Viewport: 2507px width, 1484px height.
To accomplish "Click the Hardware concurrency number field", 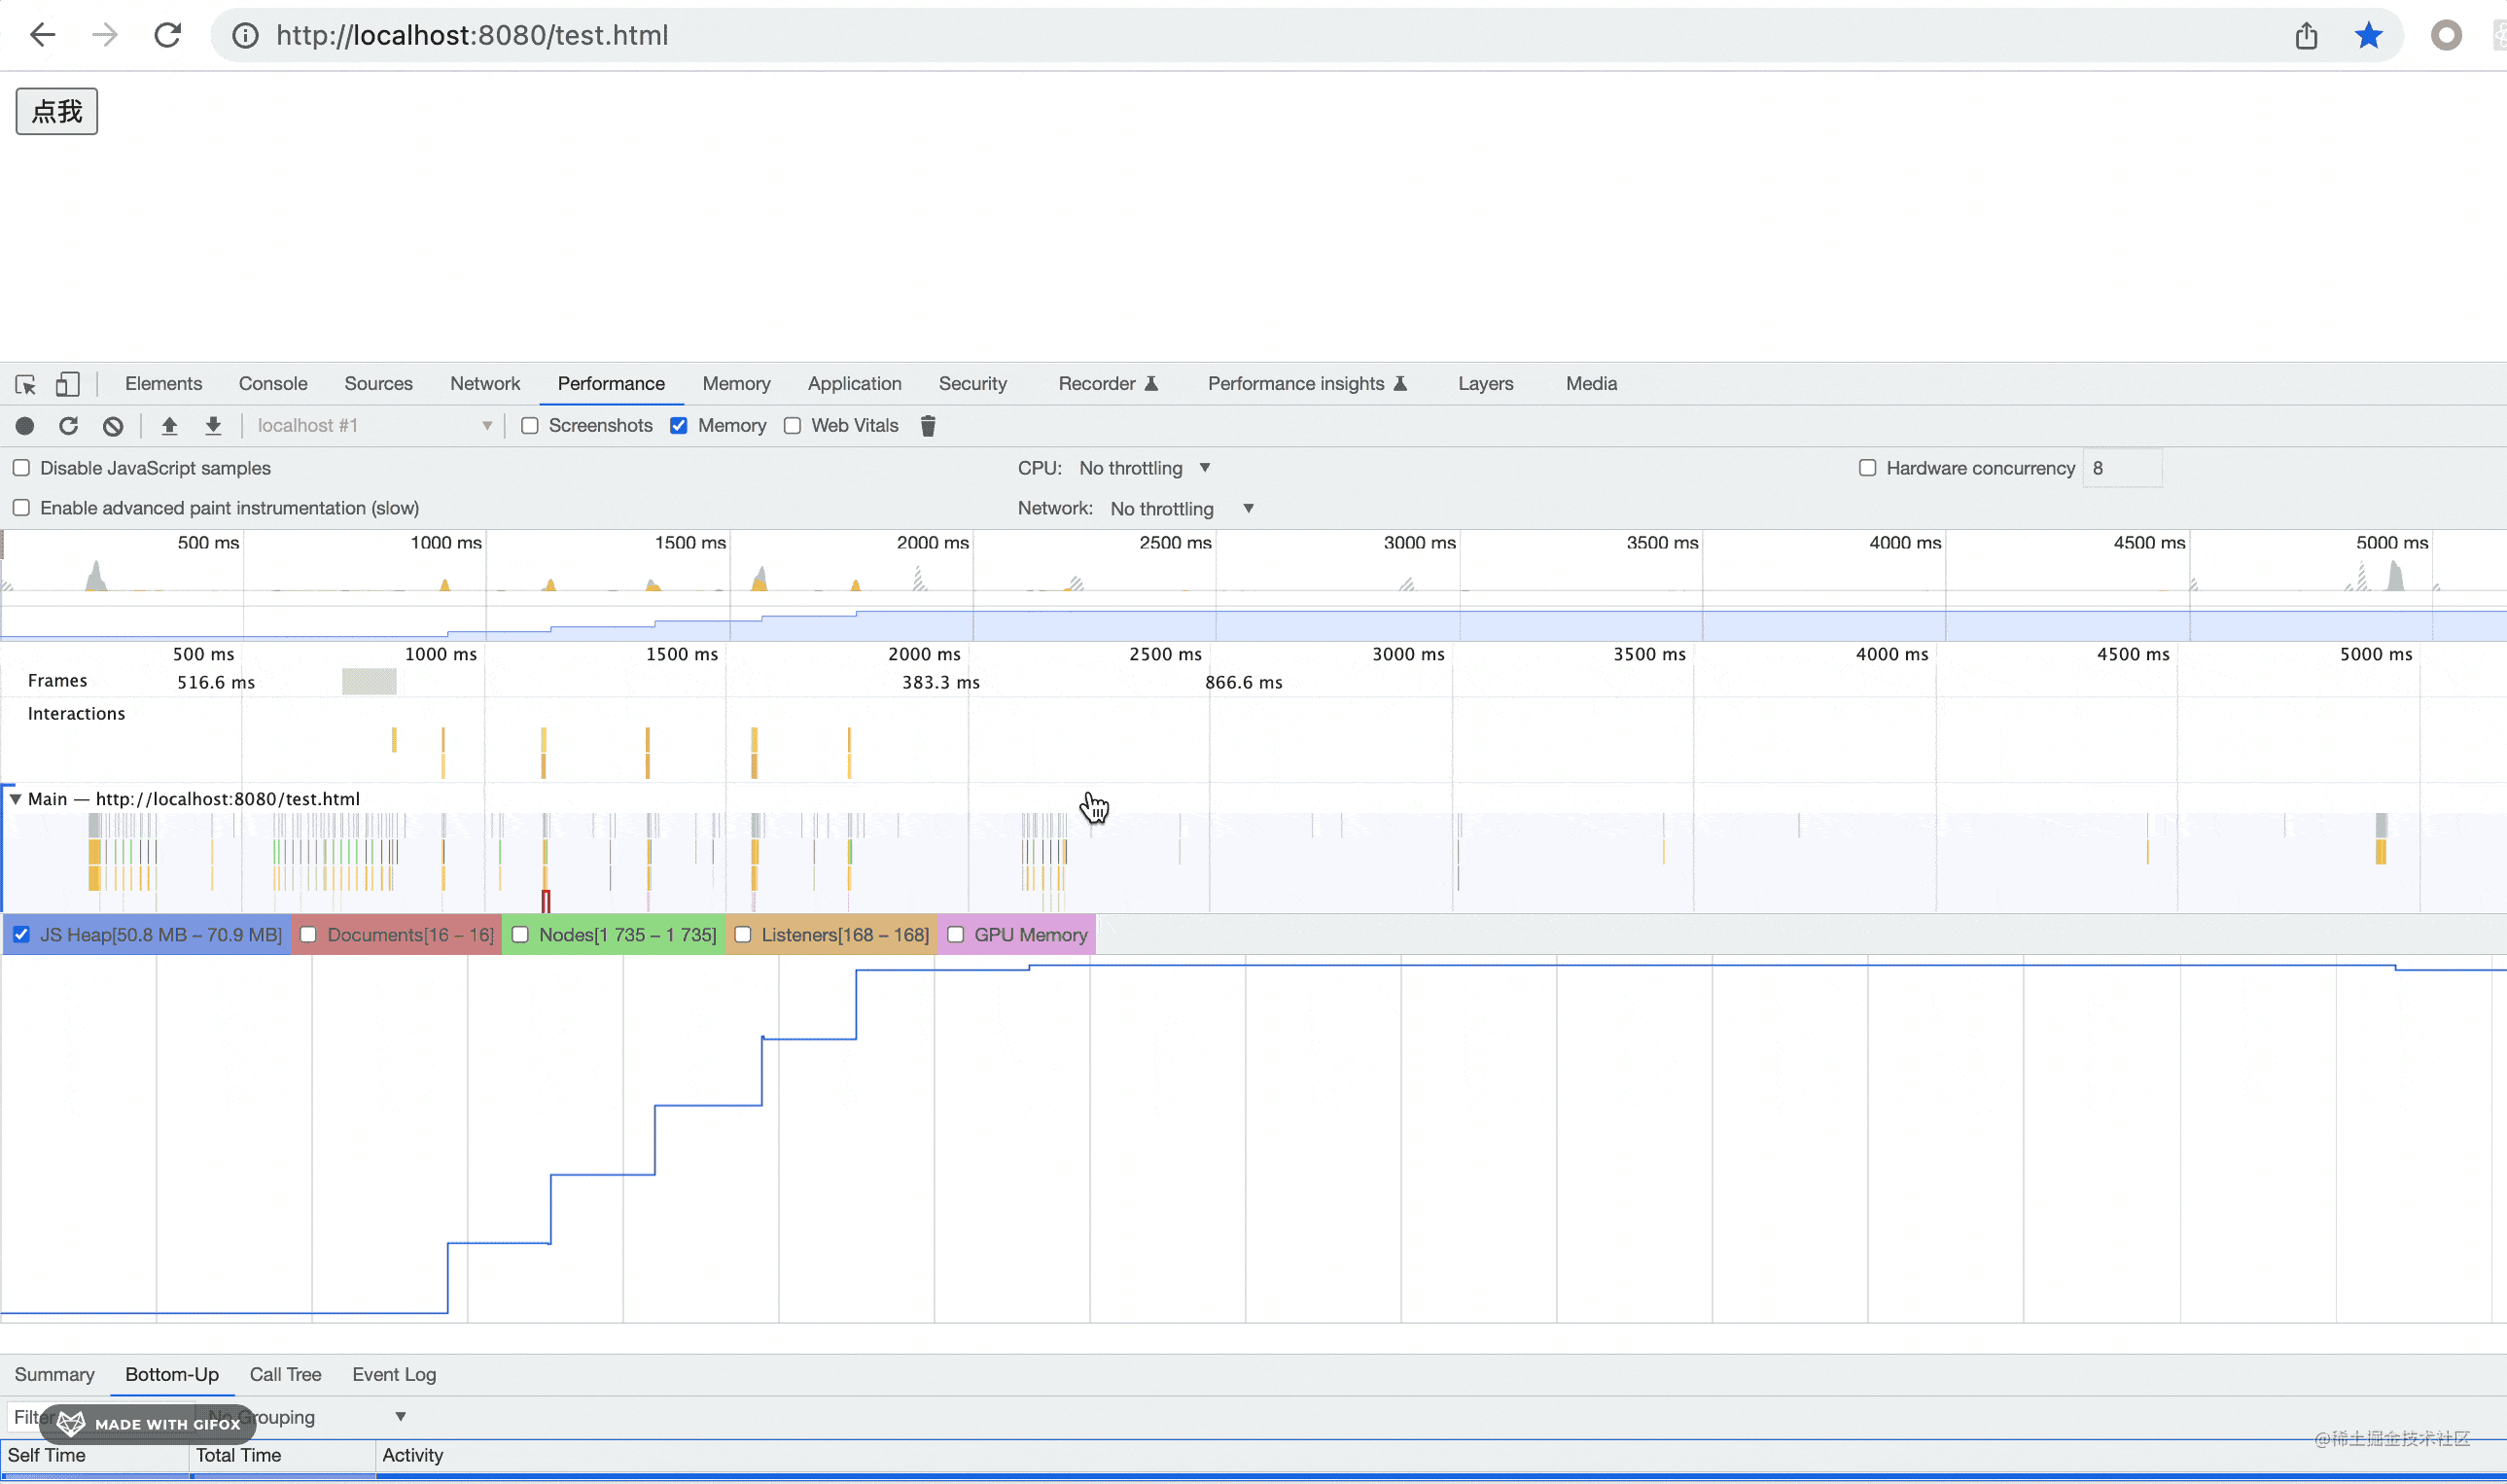I will coord(2122,468).
